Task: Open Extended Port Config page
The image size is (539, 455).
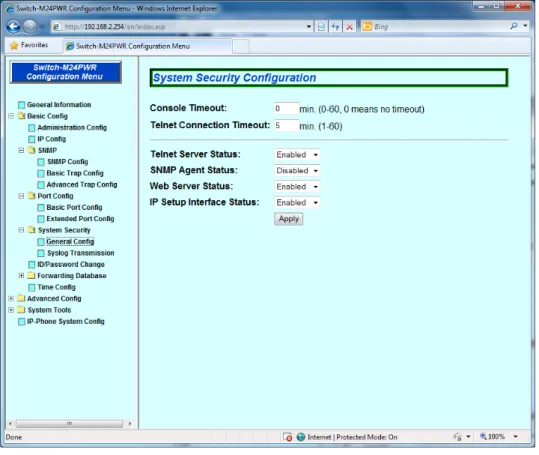Action: click(80, 219)
